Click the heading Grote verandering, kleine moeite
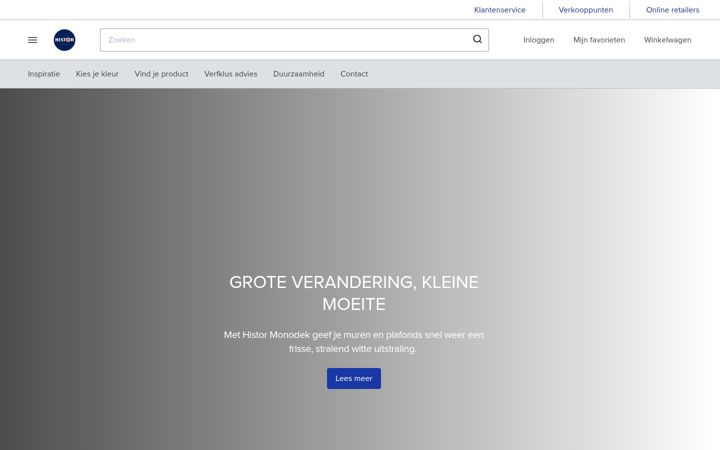720x450 pixels. coord(354,293)
